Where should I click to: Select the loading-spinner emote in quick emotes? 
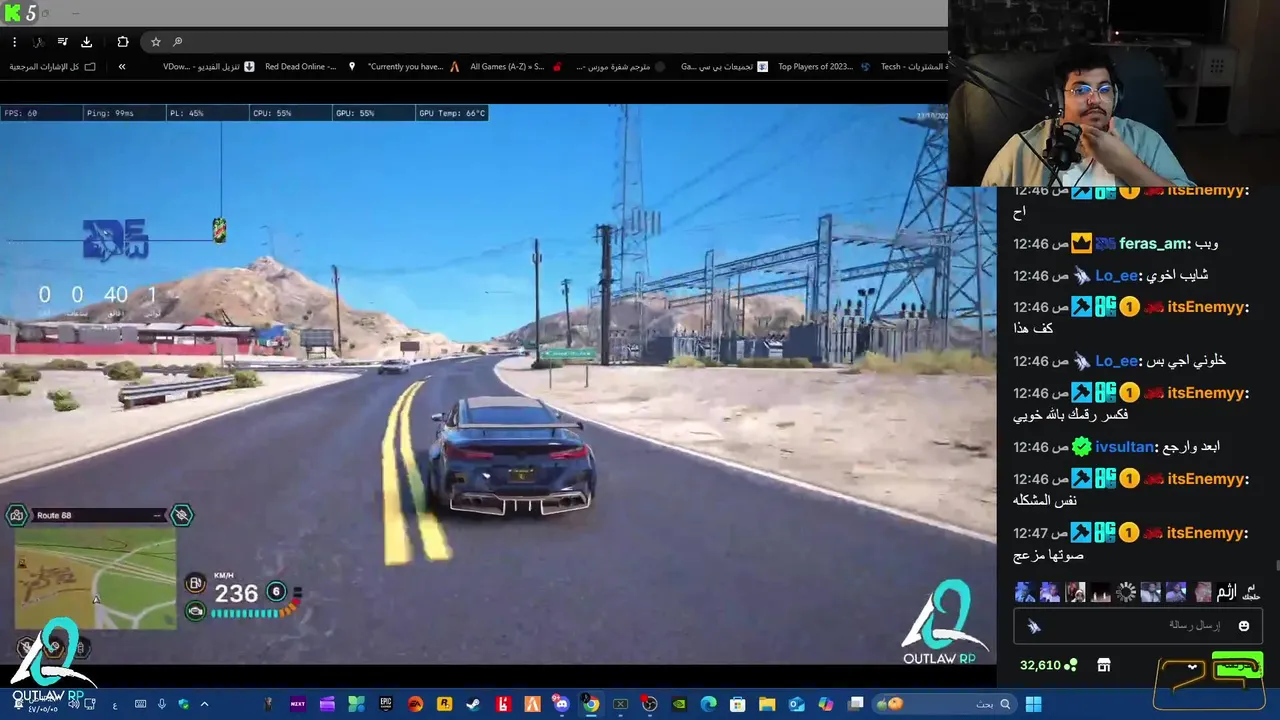coord(1126,592)
